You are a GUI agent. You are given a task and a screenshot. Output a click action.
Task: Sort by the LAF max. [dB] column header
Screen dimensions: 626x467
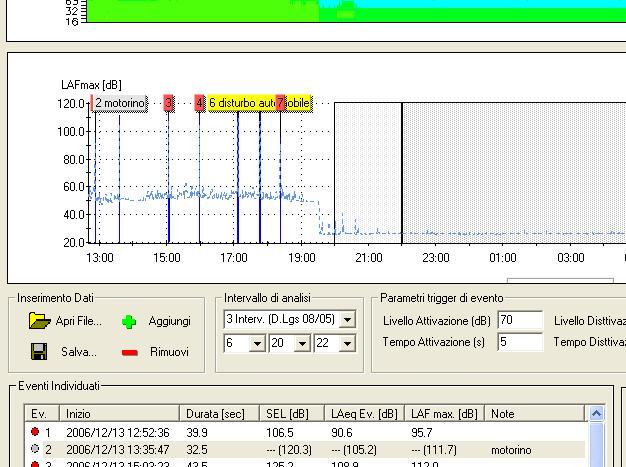[x=444, y=414]
